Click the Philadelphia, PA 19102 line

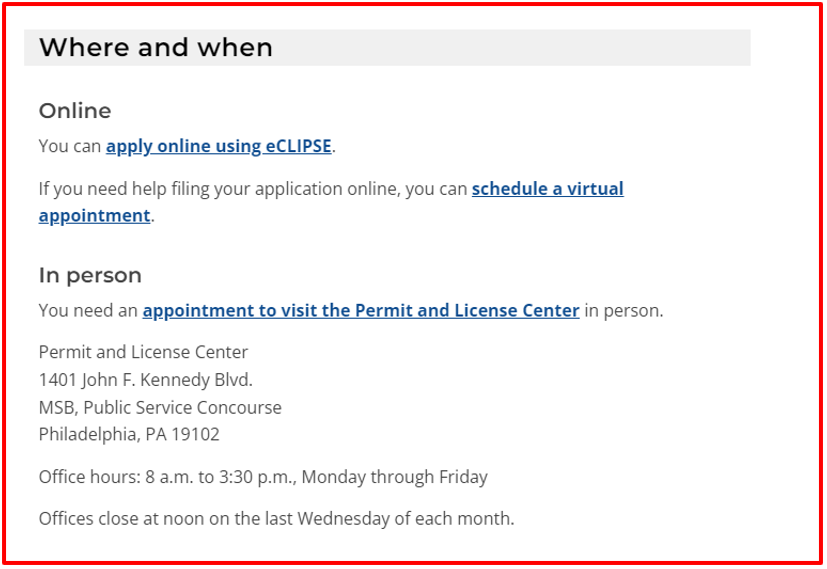129,435
